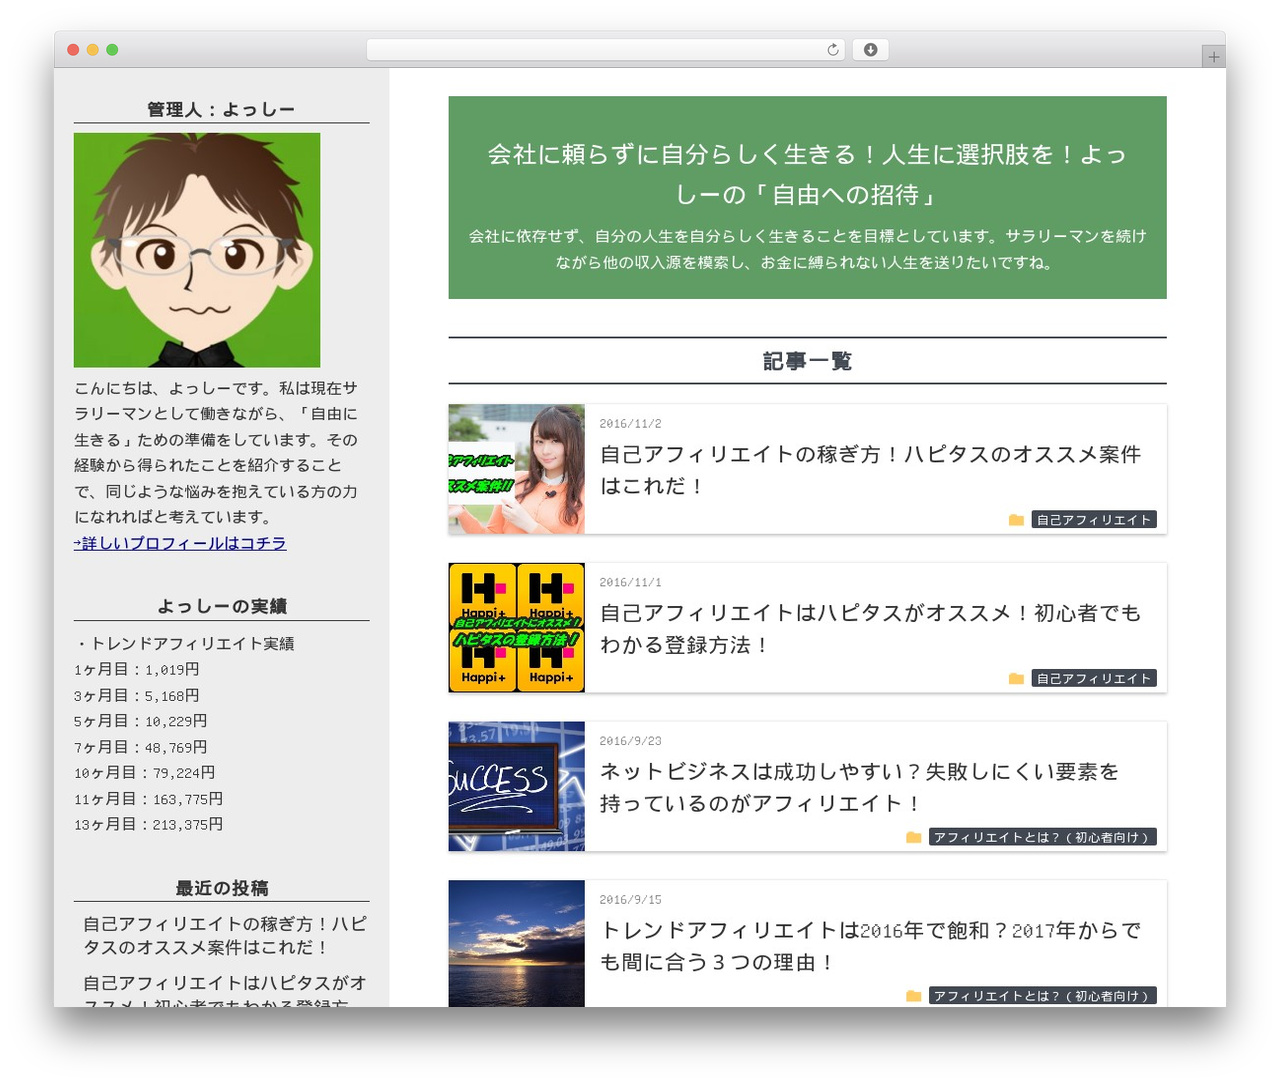The width and height of the screenshot is (1280, 1084).
Task: Select 自己アフィリエイト category tag on 2016/11/2 article
Action: pos(1094,520)
